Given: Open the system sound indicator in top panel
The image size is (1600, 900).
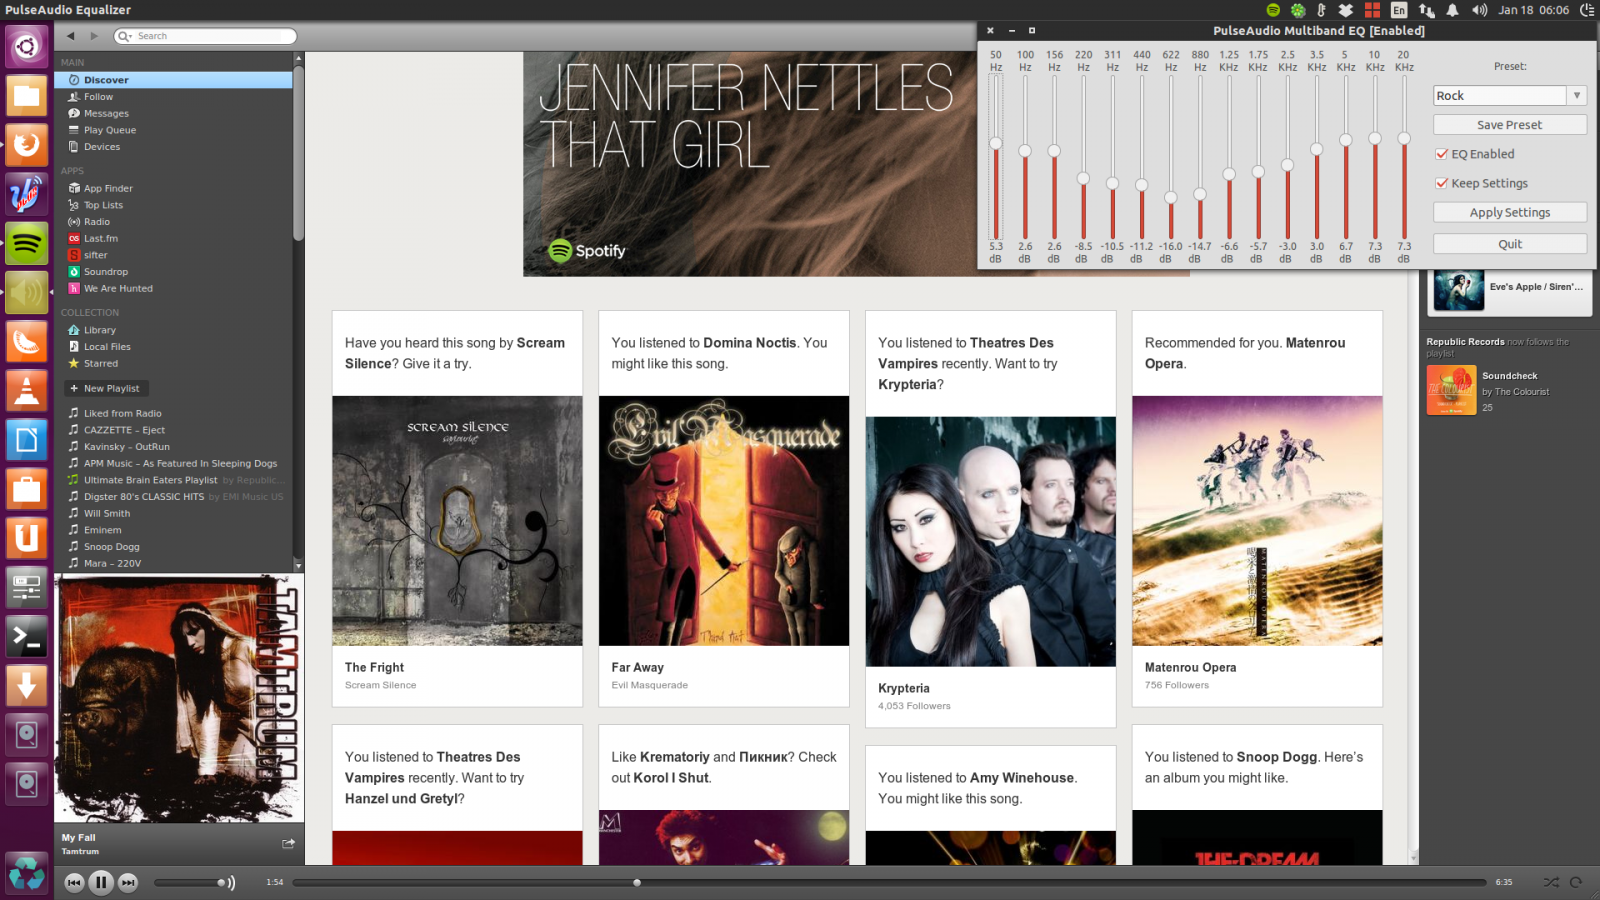Looking at the screenshot, I should tap(1480, 10).
